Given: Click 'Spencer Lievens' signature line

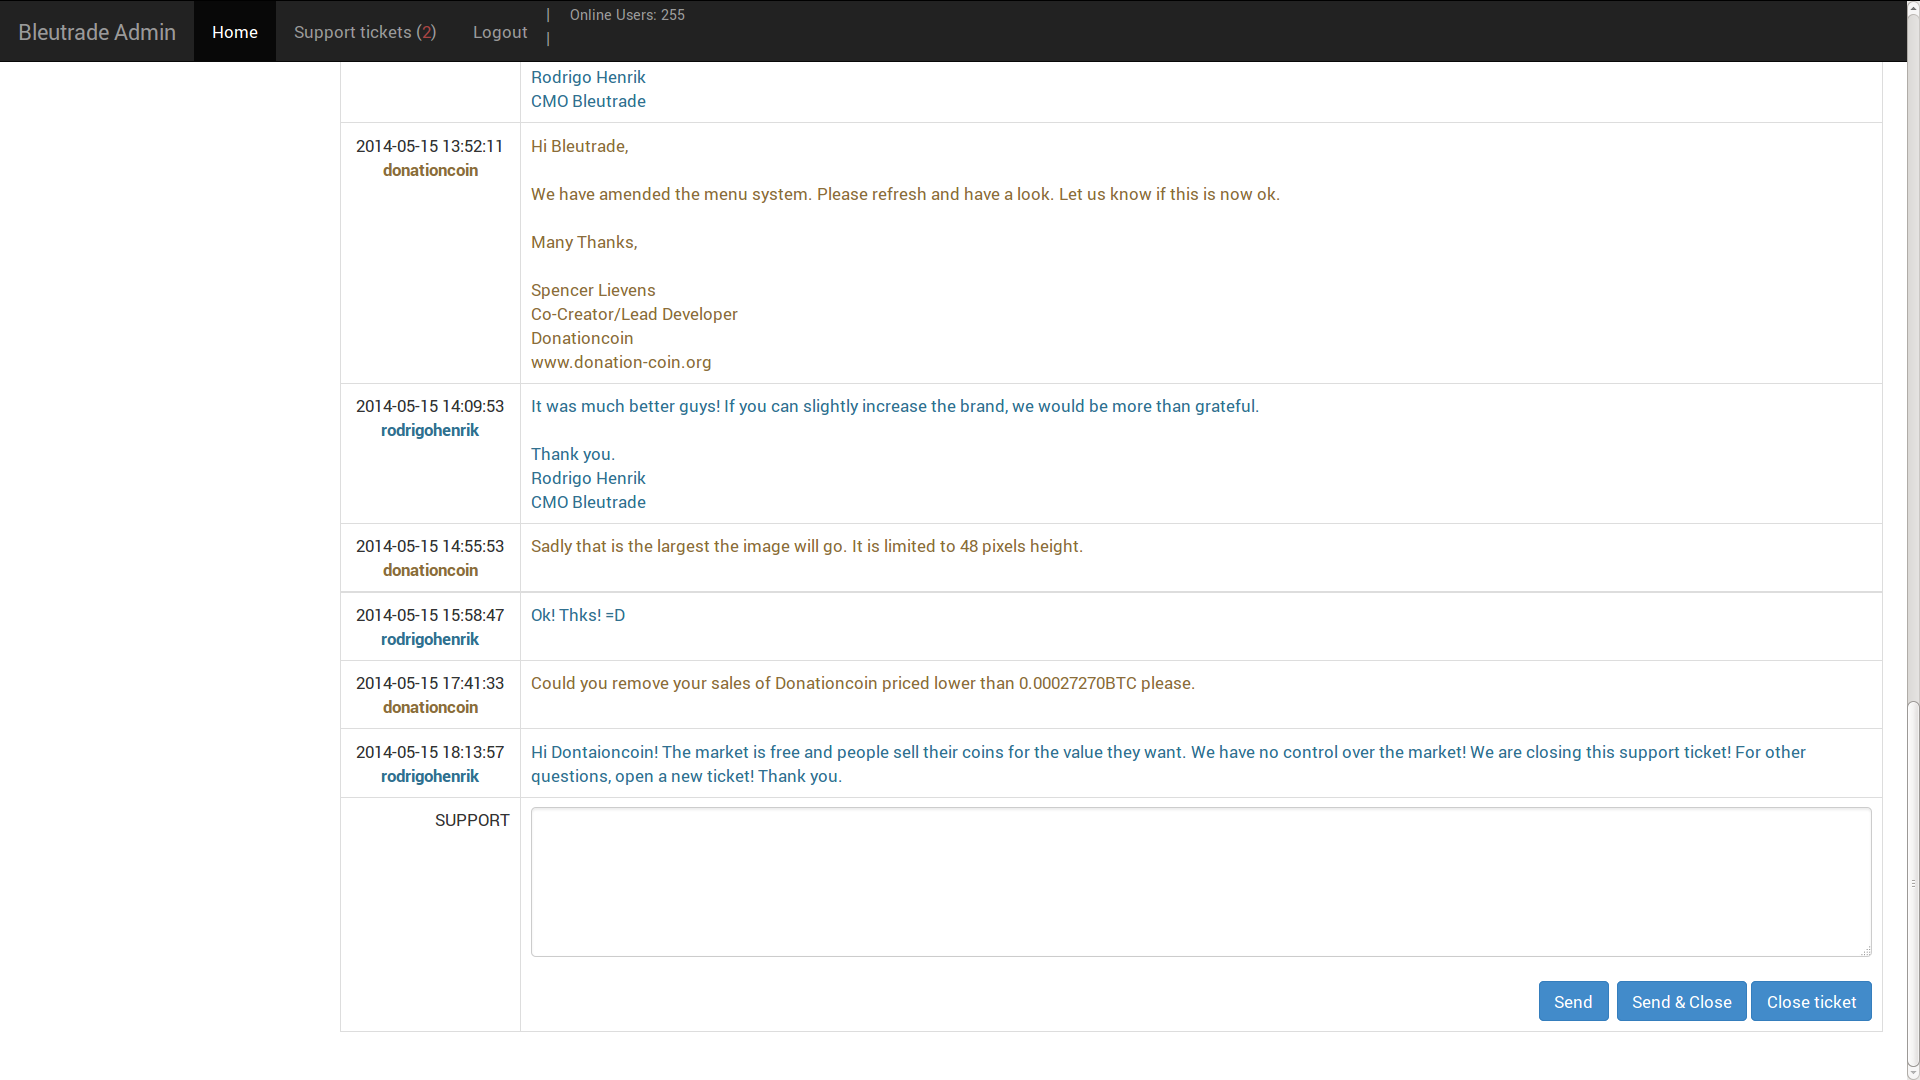Looking at the screenshot, I should [593, 290].
